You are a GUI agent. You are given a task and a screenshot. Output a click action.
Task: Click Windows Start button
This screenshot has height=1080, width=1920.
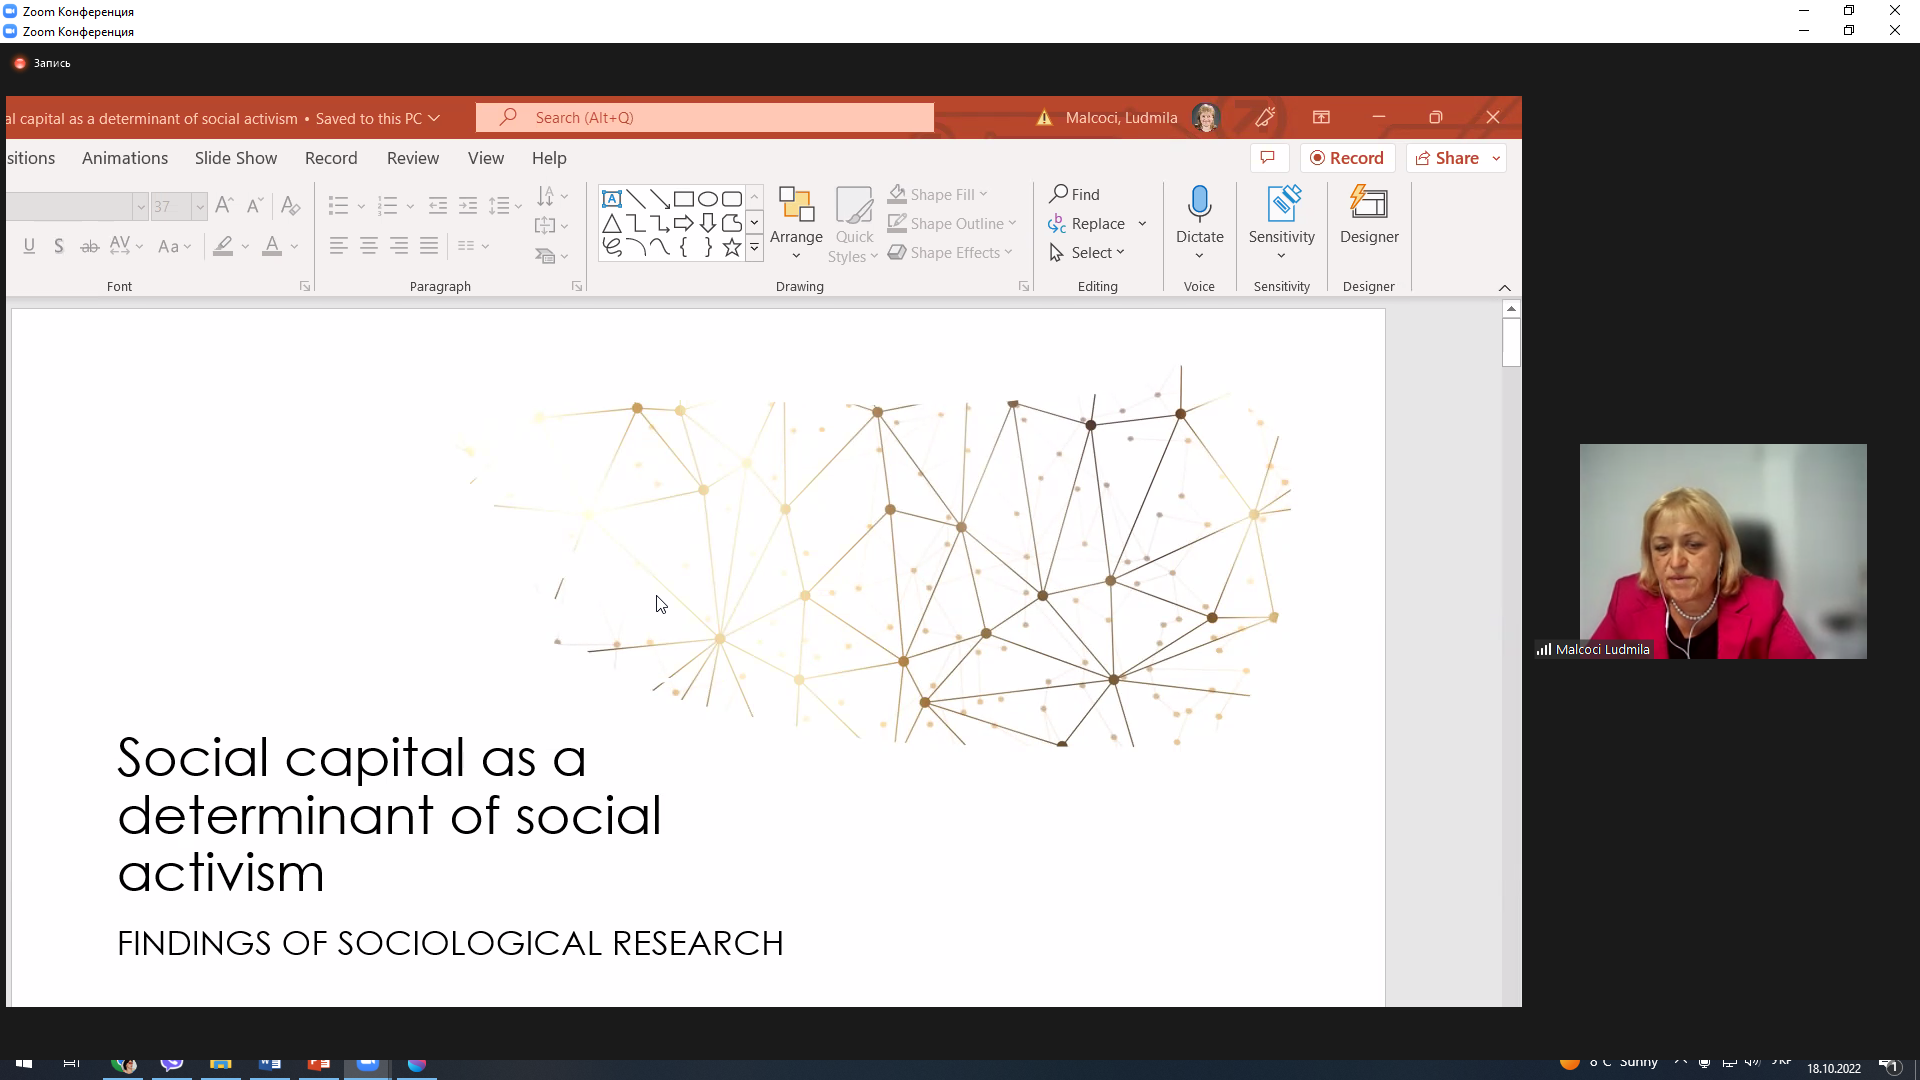click(24, 1064)
